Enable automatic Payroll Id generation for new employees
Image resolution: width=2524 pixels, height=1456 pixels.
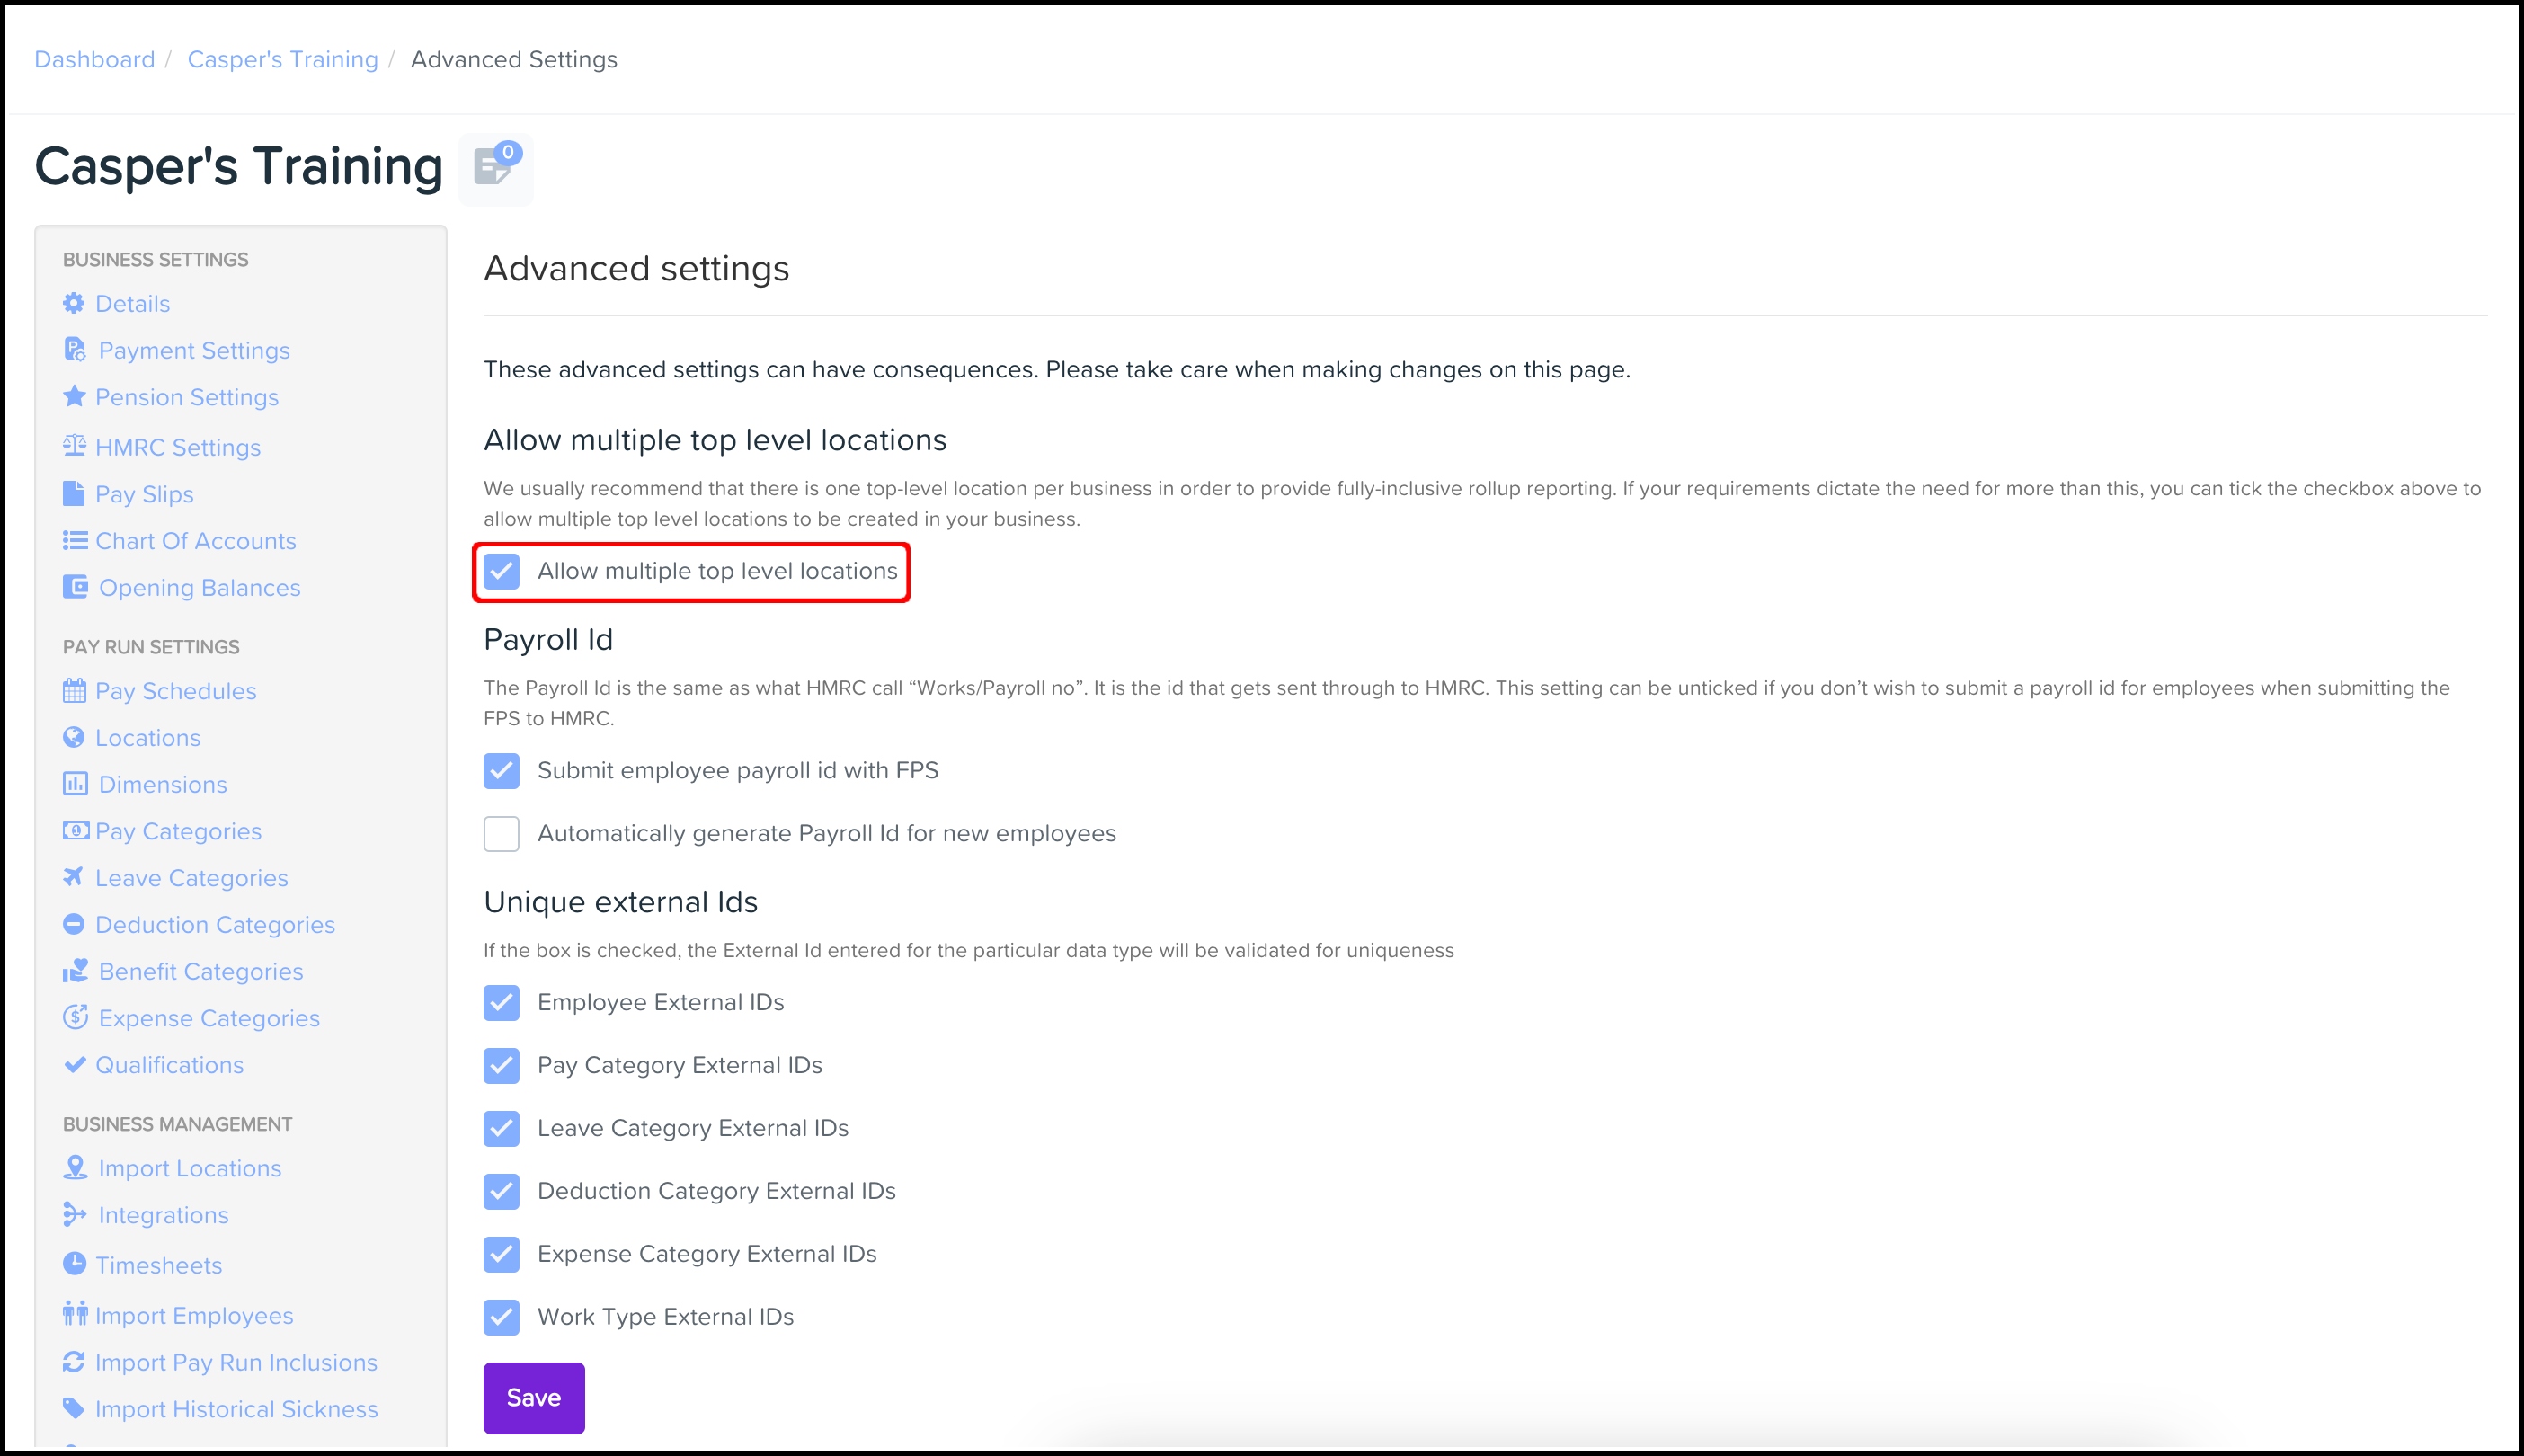(501, 834)
